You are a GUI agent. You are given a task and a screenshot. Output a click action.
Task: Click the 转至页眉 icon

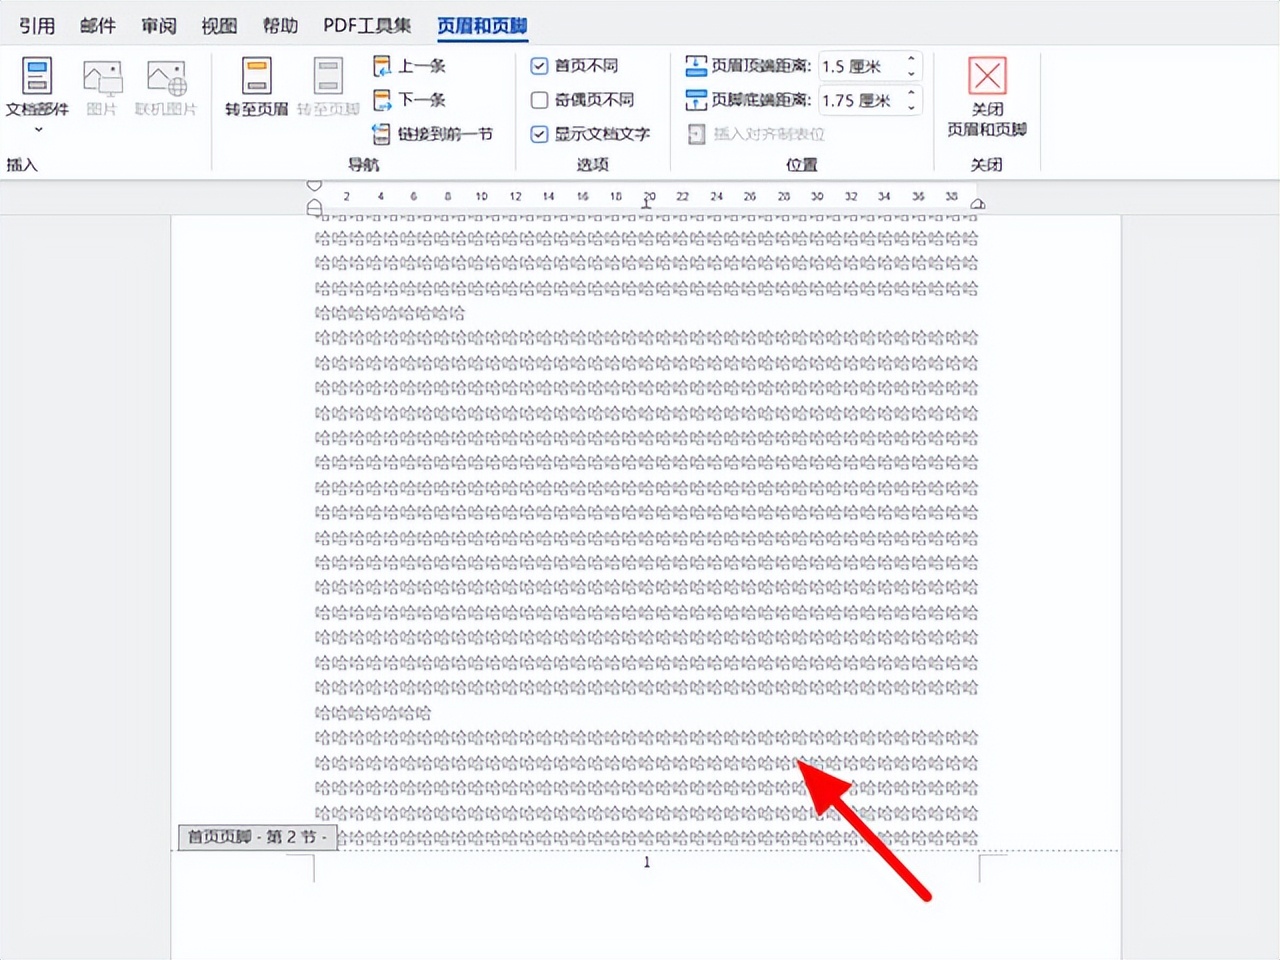pos(256,75)
